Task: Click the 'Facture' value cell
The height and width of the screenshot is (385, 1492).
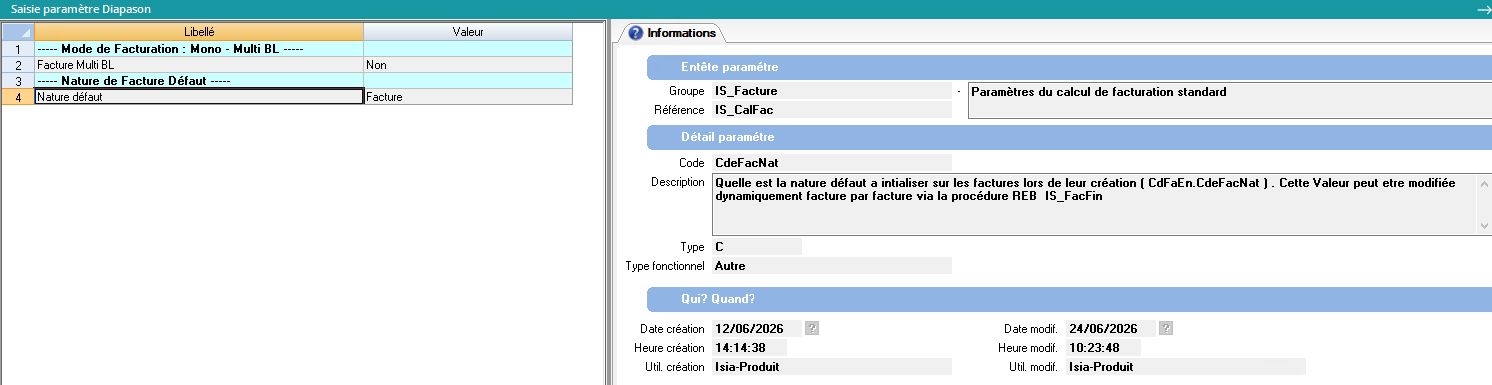Action: tap(468, 97)
